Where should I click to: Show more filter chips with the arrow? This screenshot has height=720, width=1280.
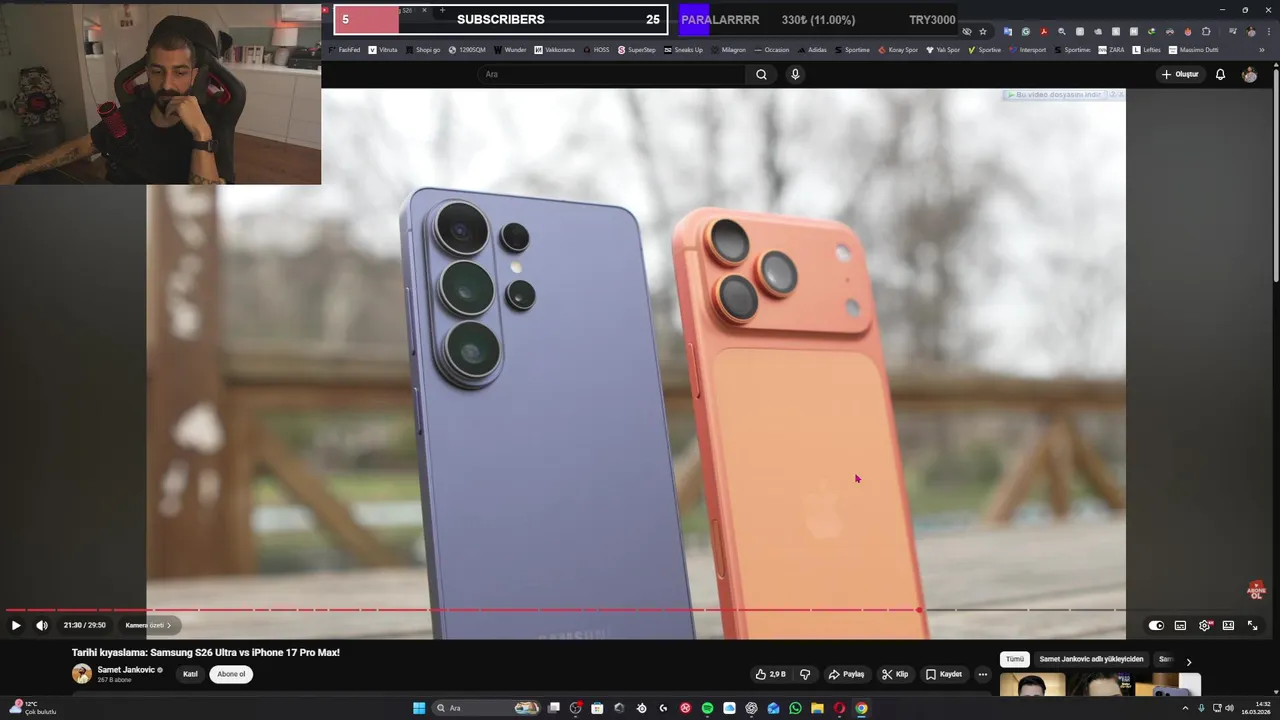click(x=1188, y=661)
